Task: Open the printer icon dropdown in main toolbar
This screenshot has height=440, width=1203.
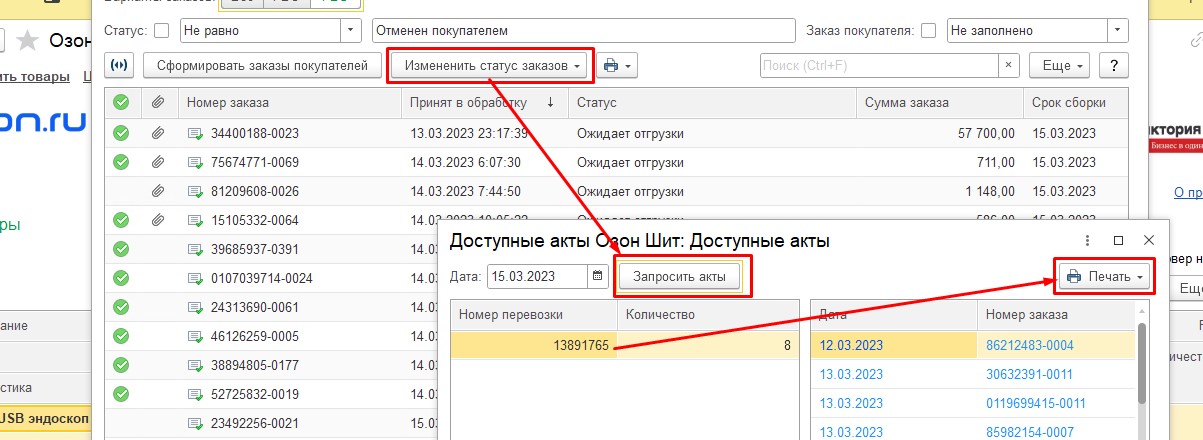Action: pyautogui.click(x=618, y=66)
